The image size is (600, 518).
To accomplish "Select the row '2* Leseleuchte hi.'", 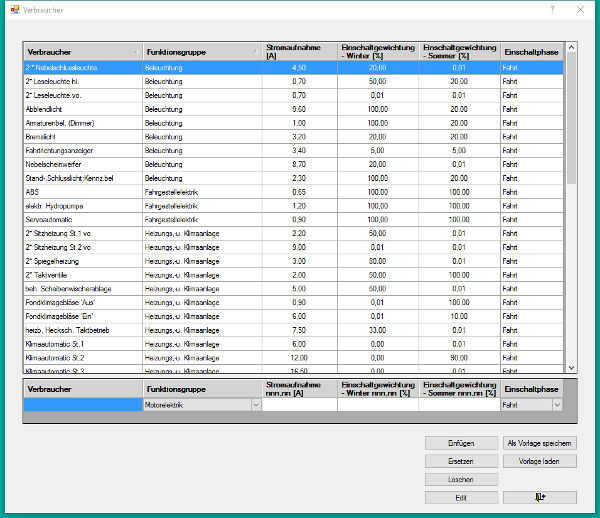I will coord(293,81).
